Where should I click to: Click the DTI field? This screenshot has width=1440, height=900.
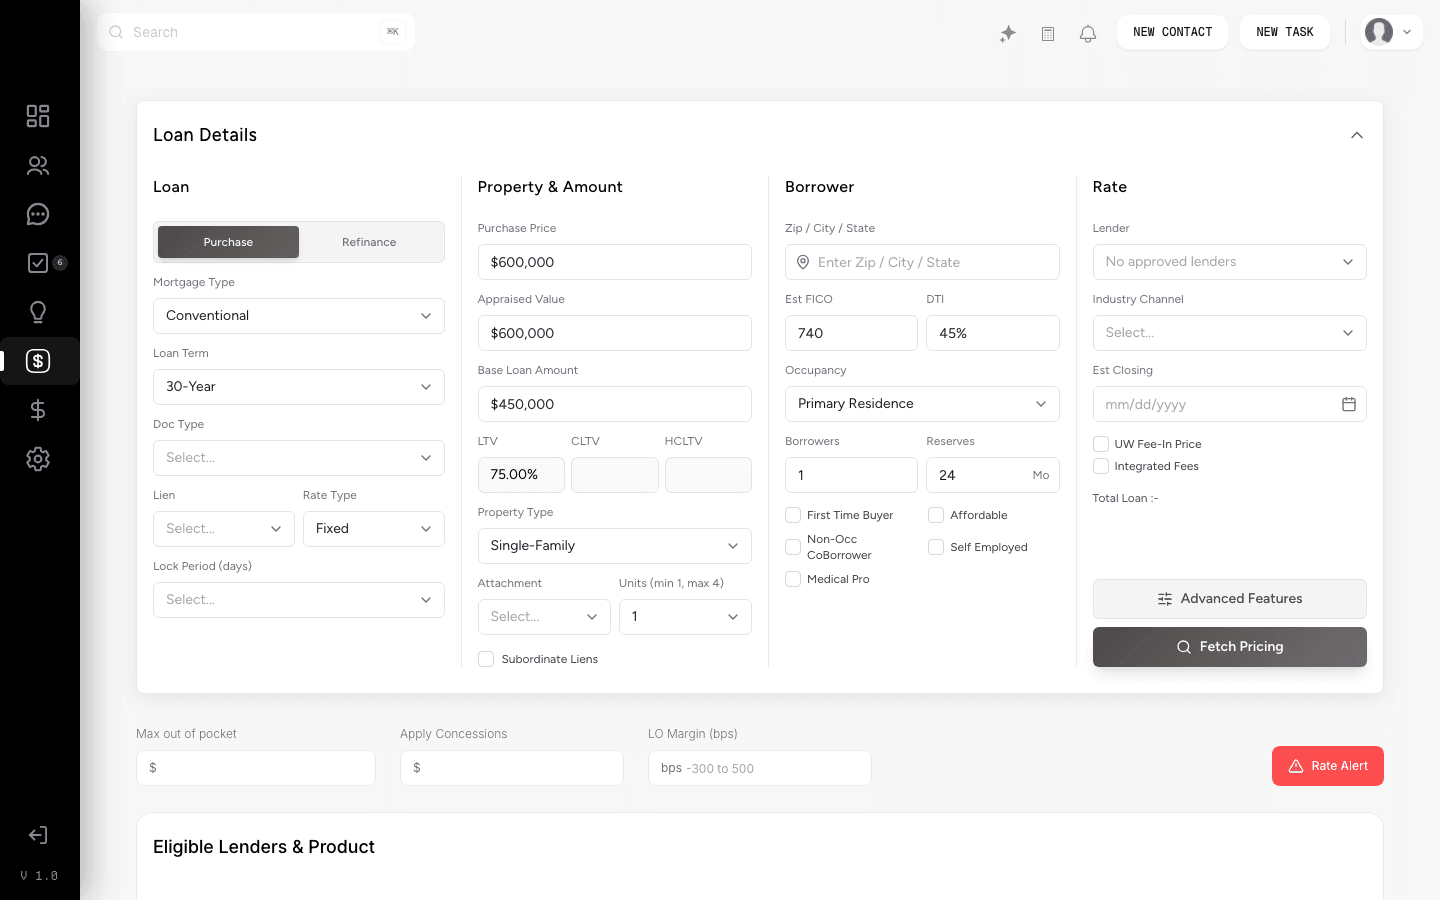click(x=993, y=333)
